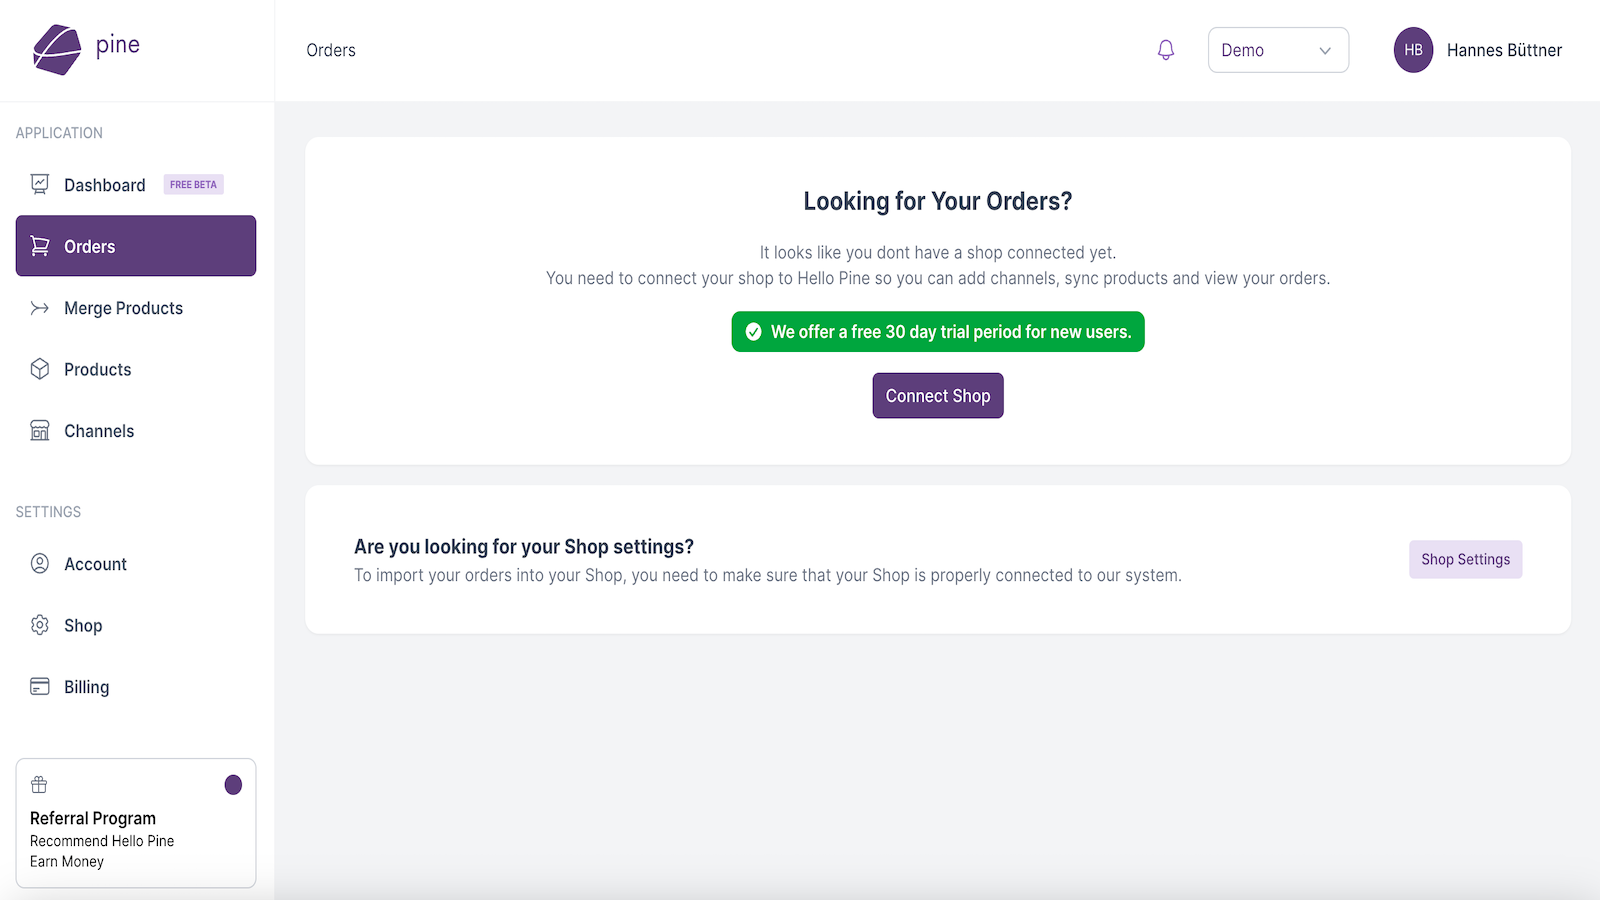Open Shop settings in sidebar
Viewport: 1600px width, 900px height.
tap(136, 625)
